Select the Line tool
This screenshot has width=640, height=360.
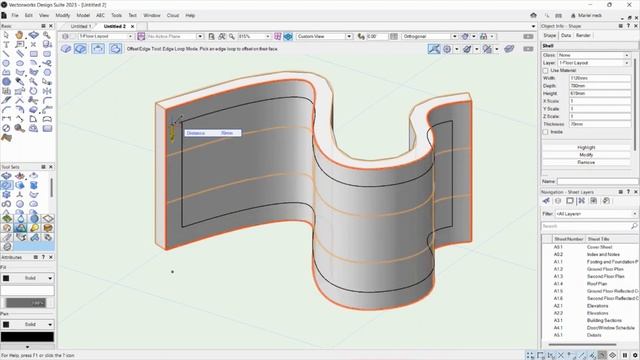point(6,54)
